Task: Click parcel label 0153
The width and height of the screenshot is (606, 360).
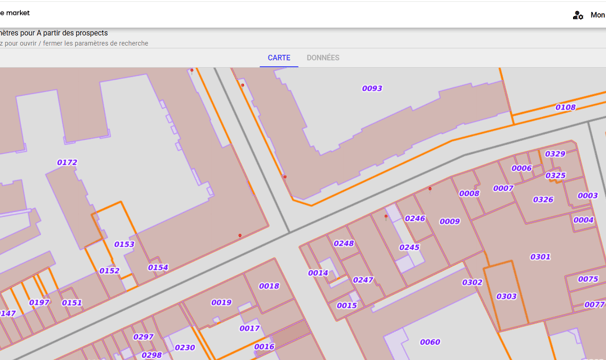Action: [124, 244]
